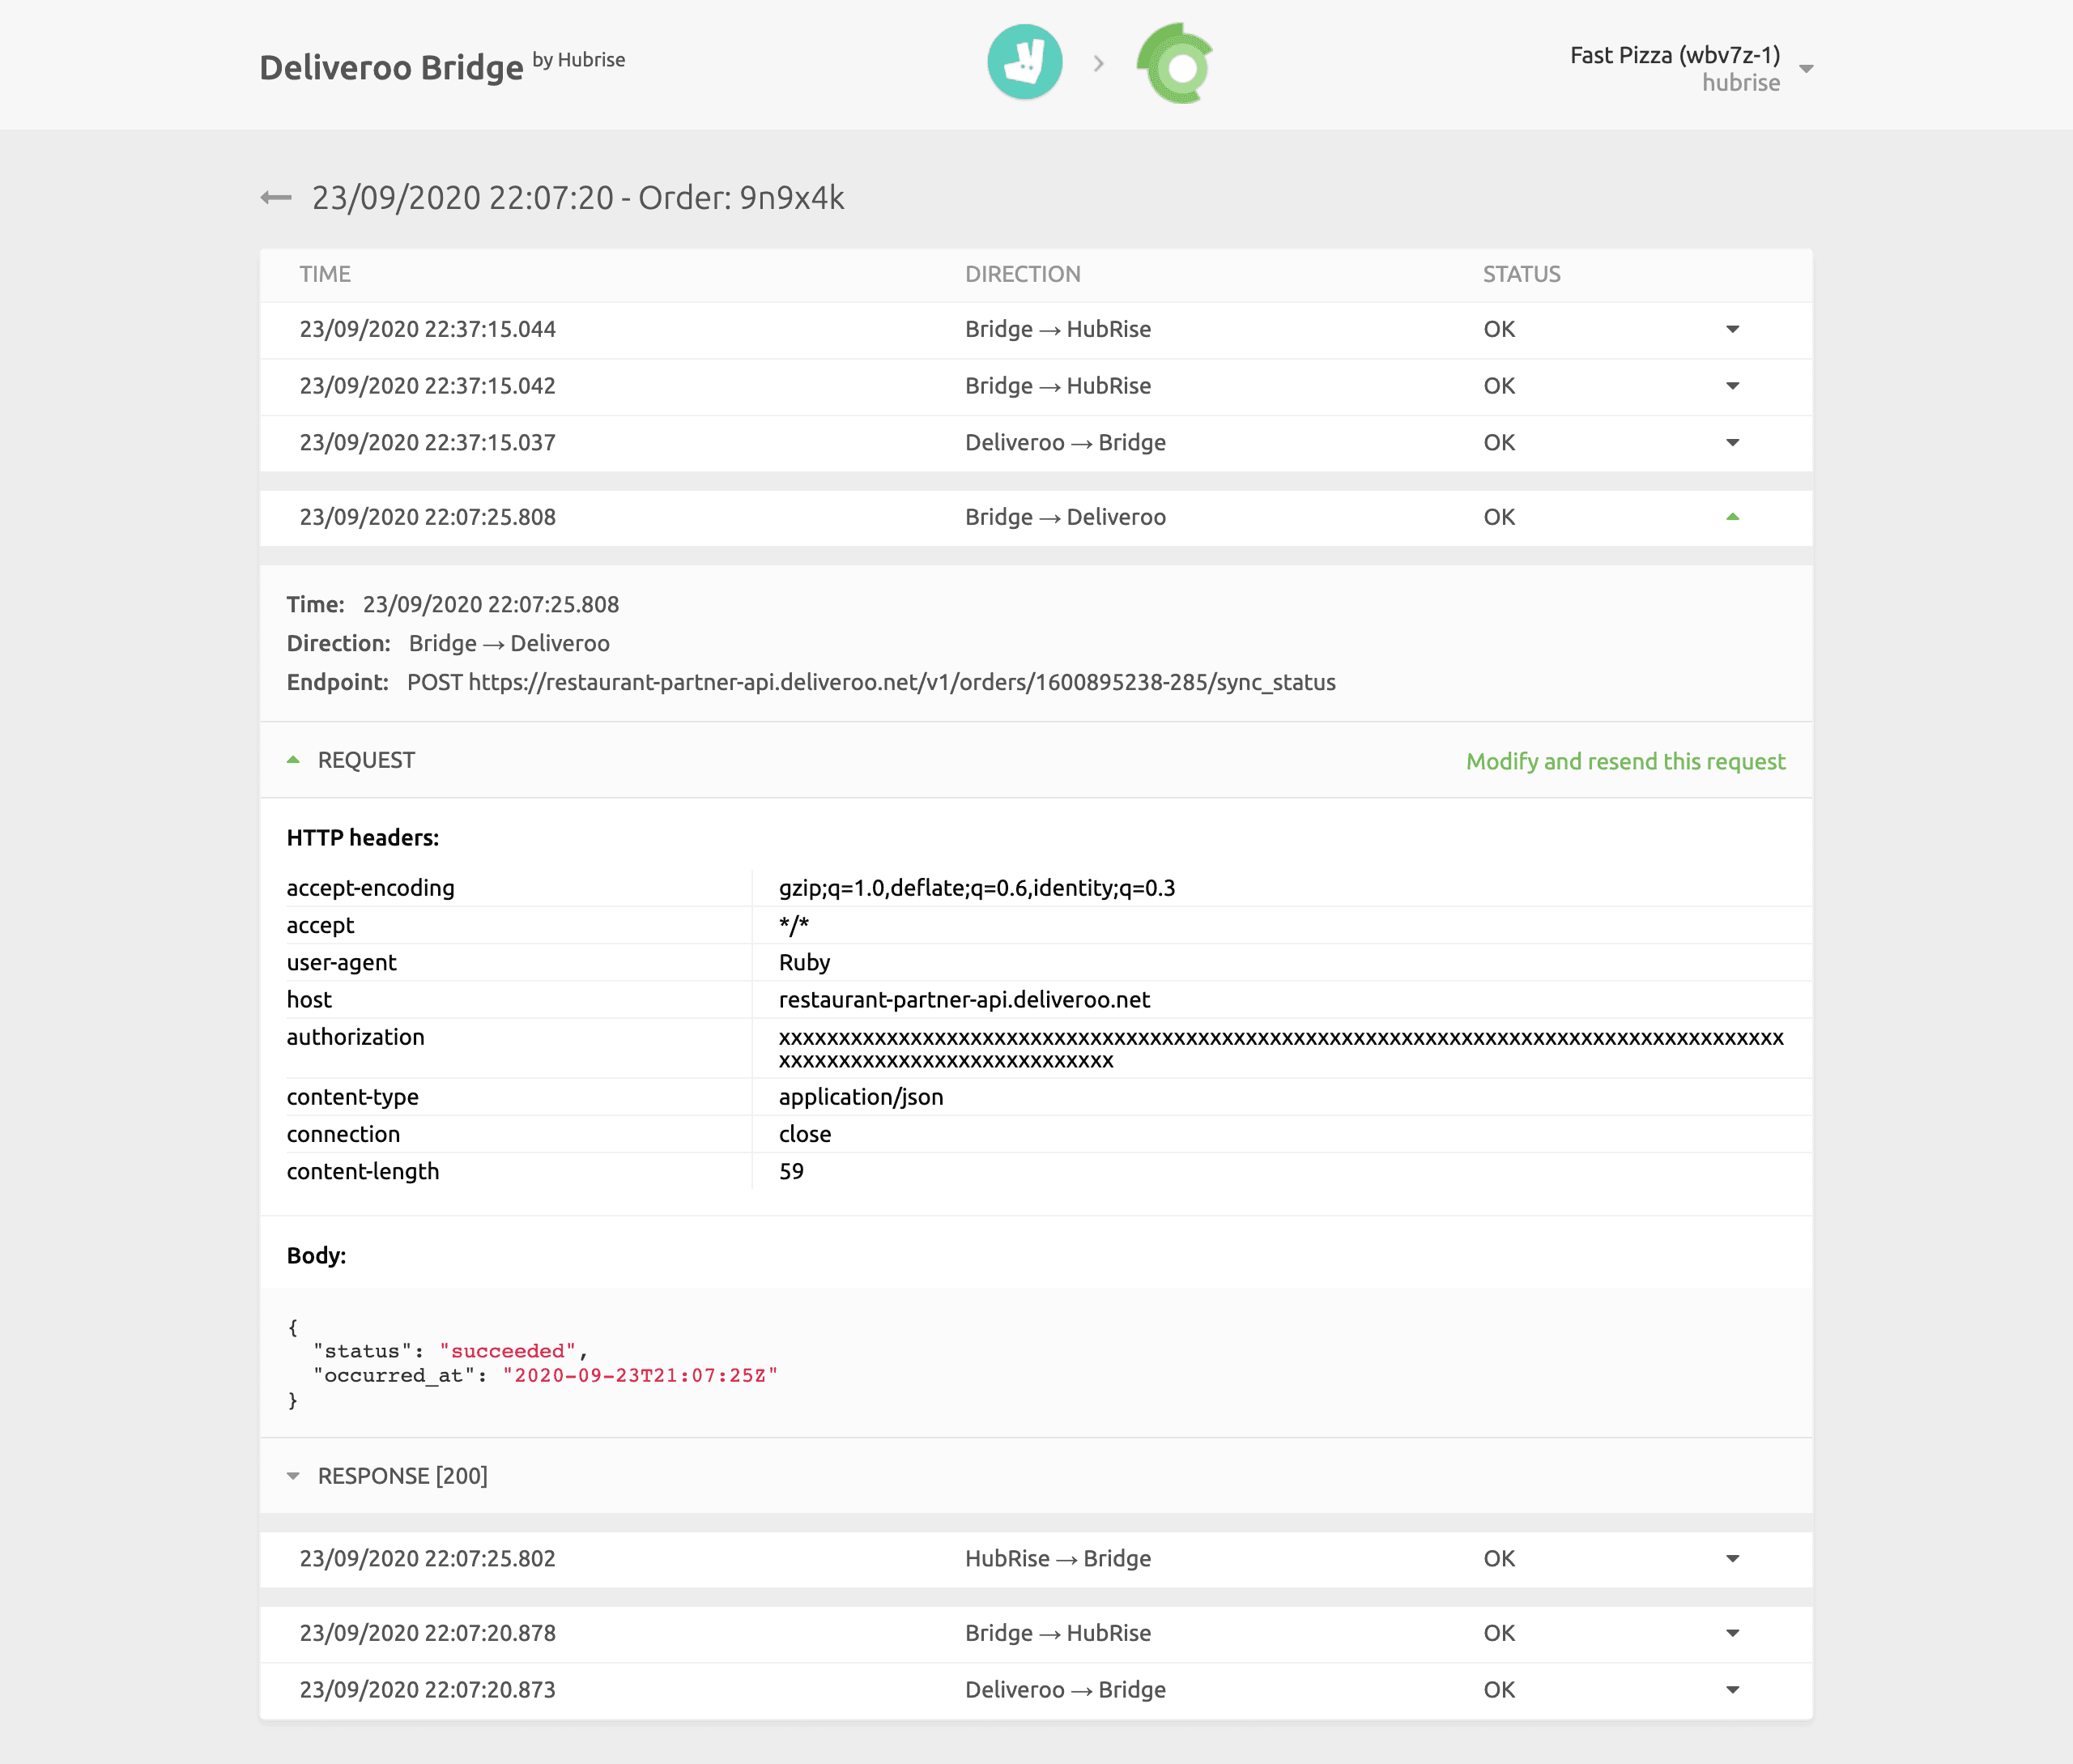Expand the 22:37:15.044 Bridge → HubRise entry

[x=1732, y=329]
